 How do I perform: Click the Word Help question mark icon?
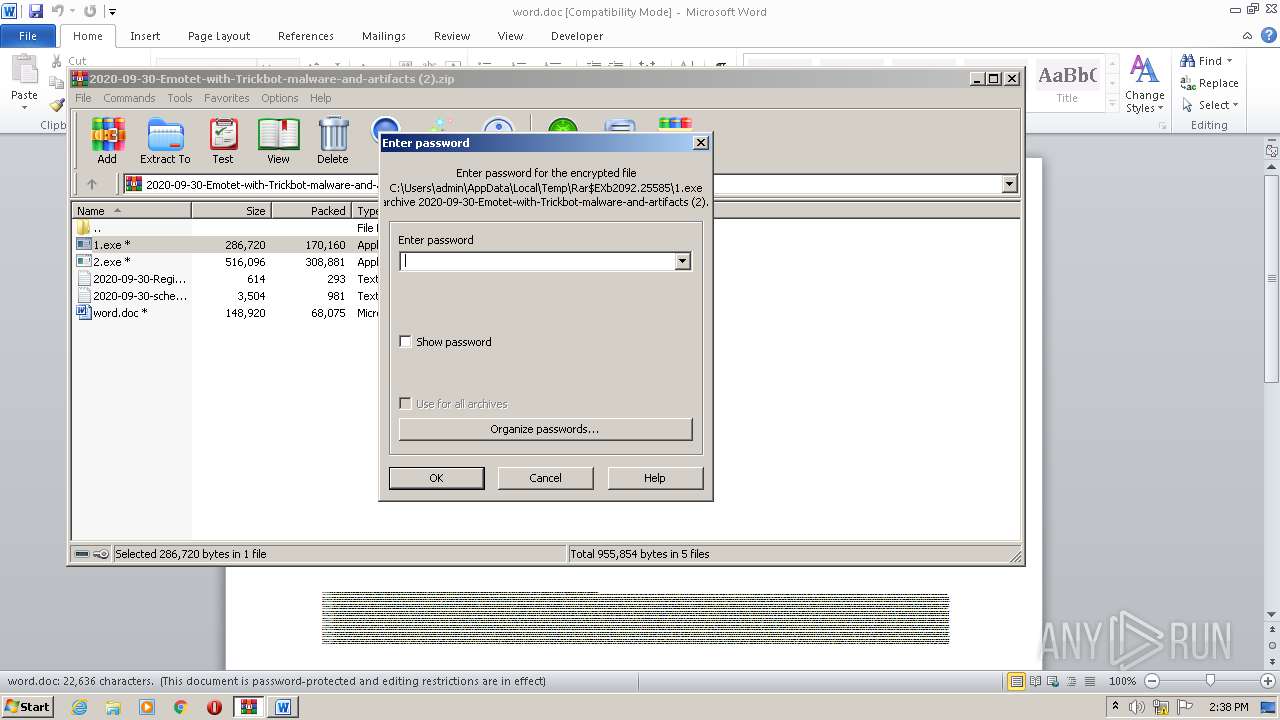(x=1269, y=35)
